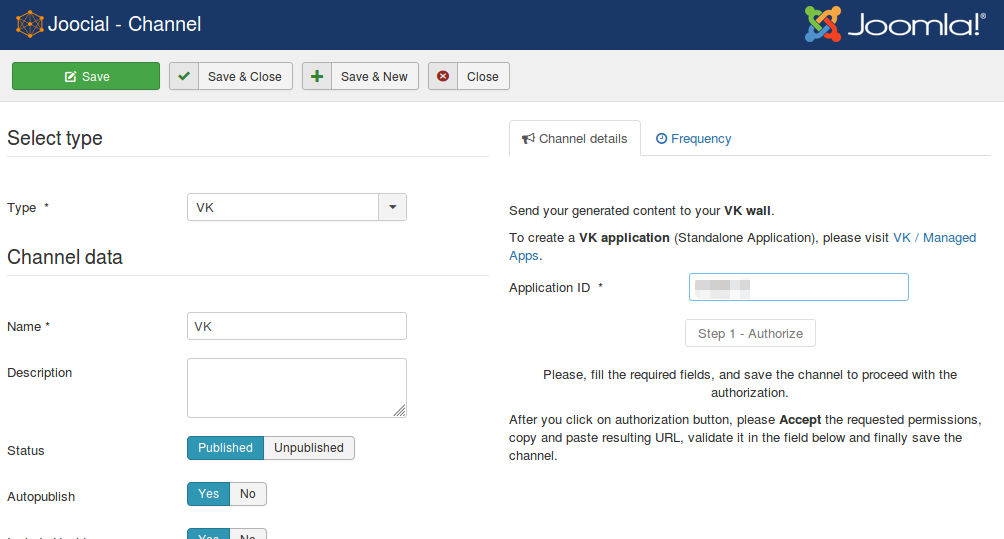Click the clock icon on Frequency tab
1004x539 pixels.
(x=661, y=138)
